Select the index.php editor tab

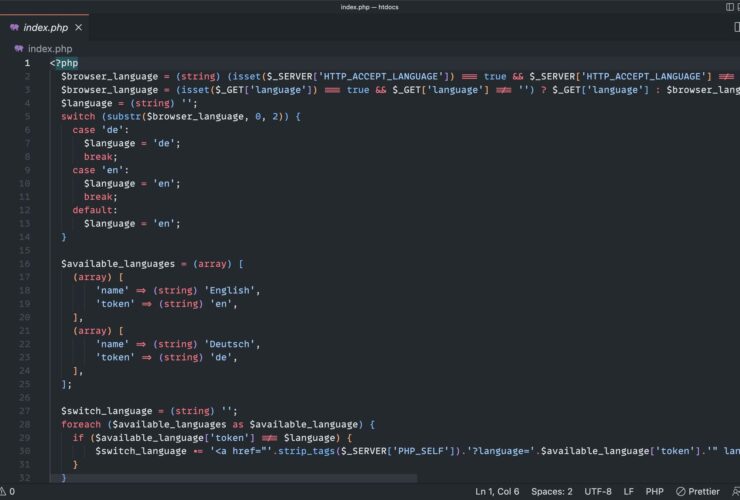coord(44,27)
